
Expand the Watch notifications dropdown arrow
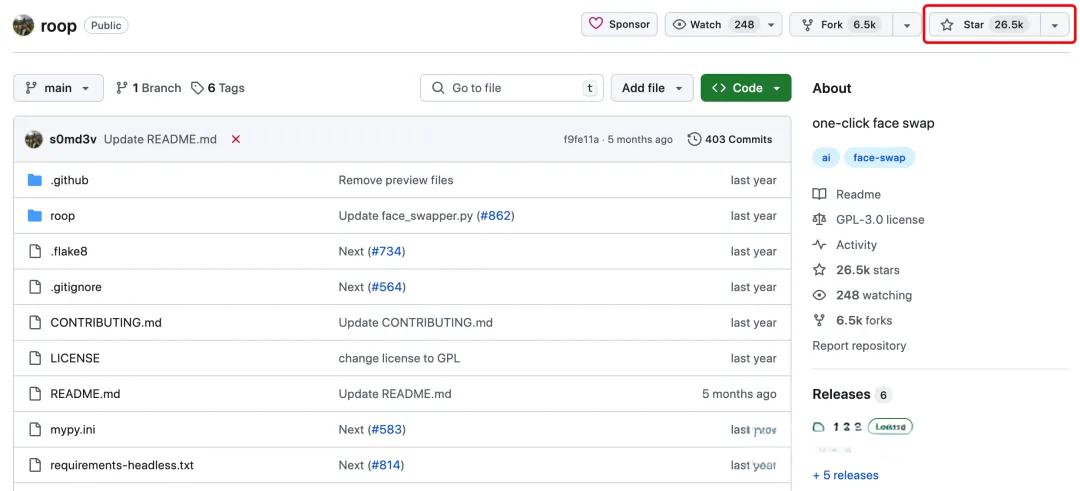pyautogui.click(x=771, y=25)
